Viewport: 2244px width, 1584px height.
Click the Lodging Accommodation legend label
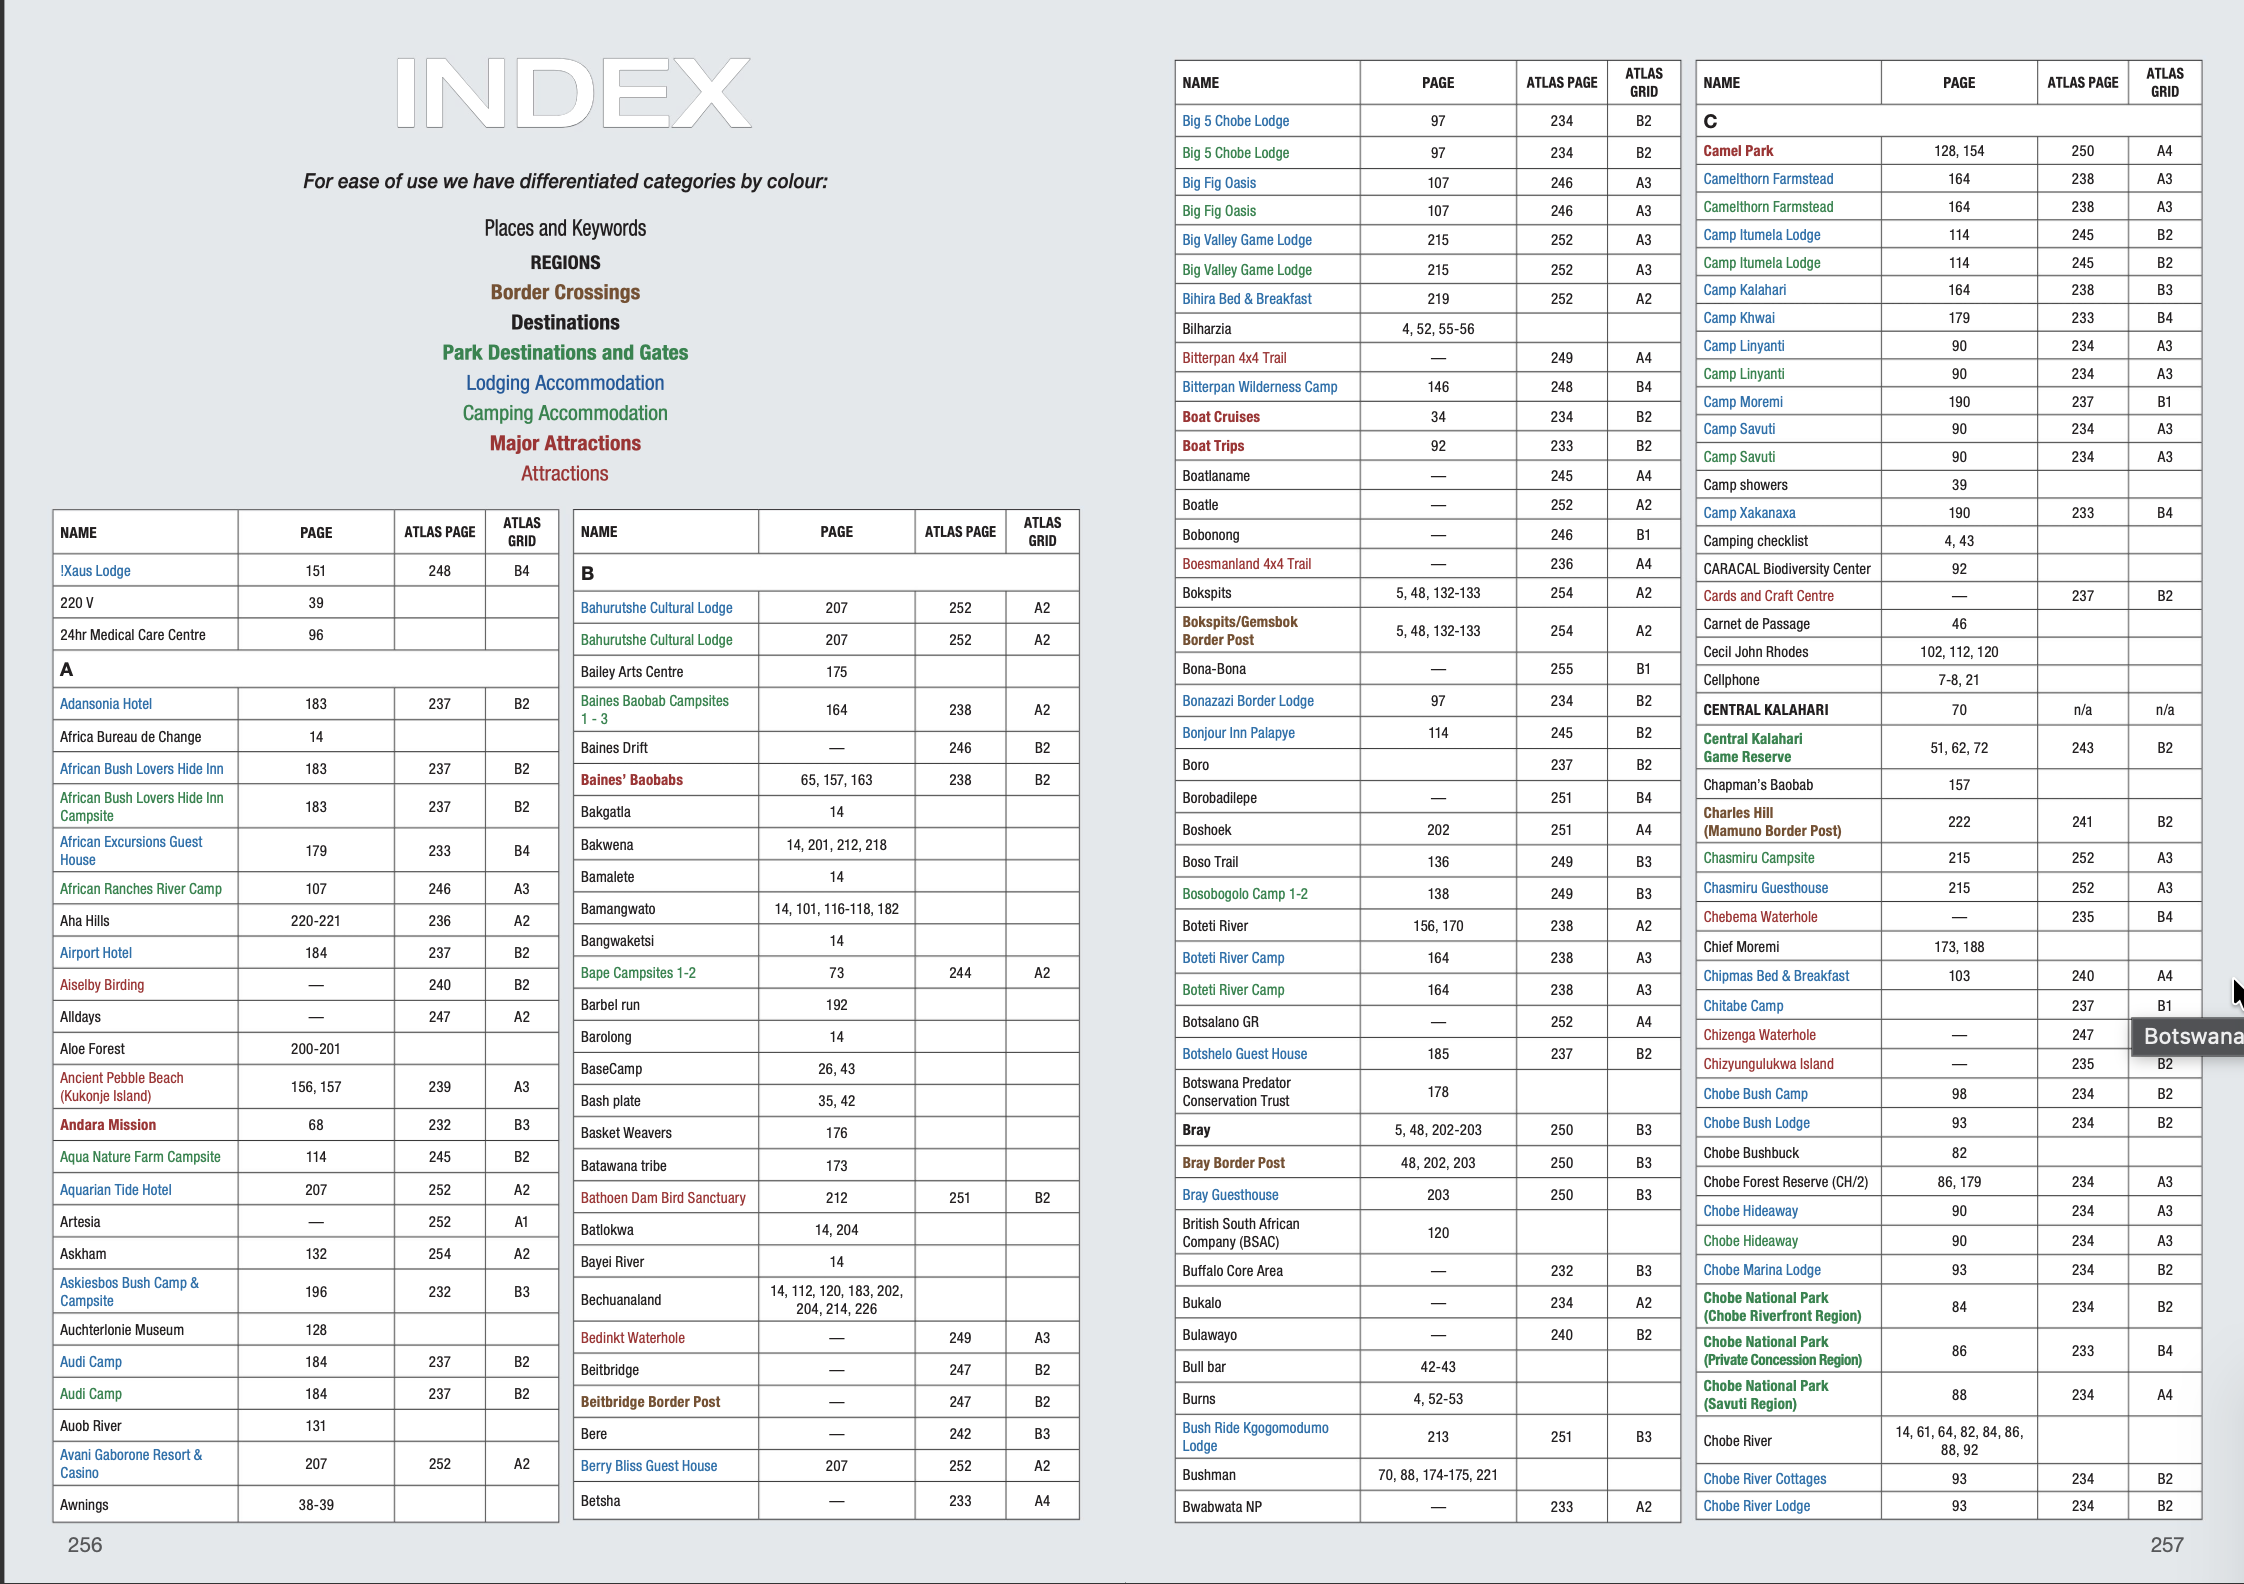click(x=565, y=383)
